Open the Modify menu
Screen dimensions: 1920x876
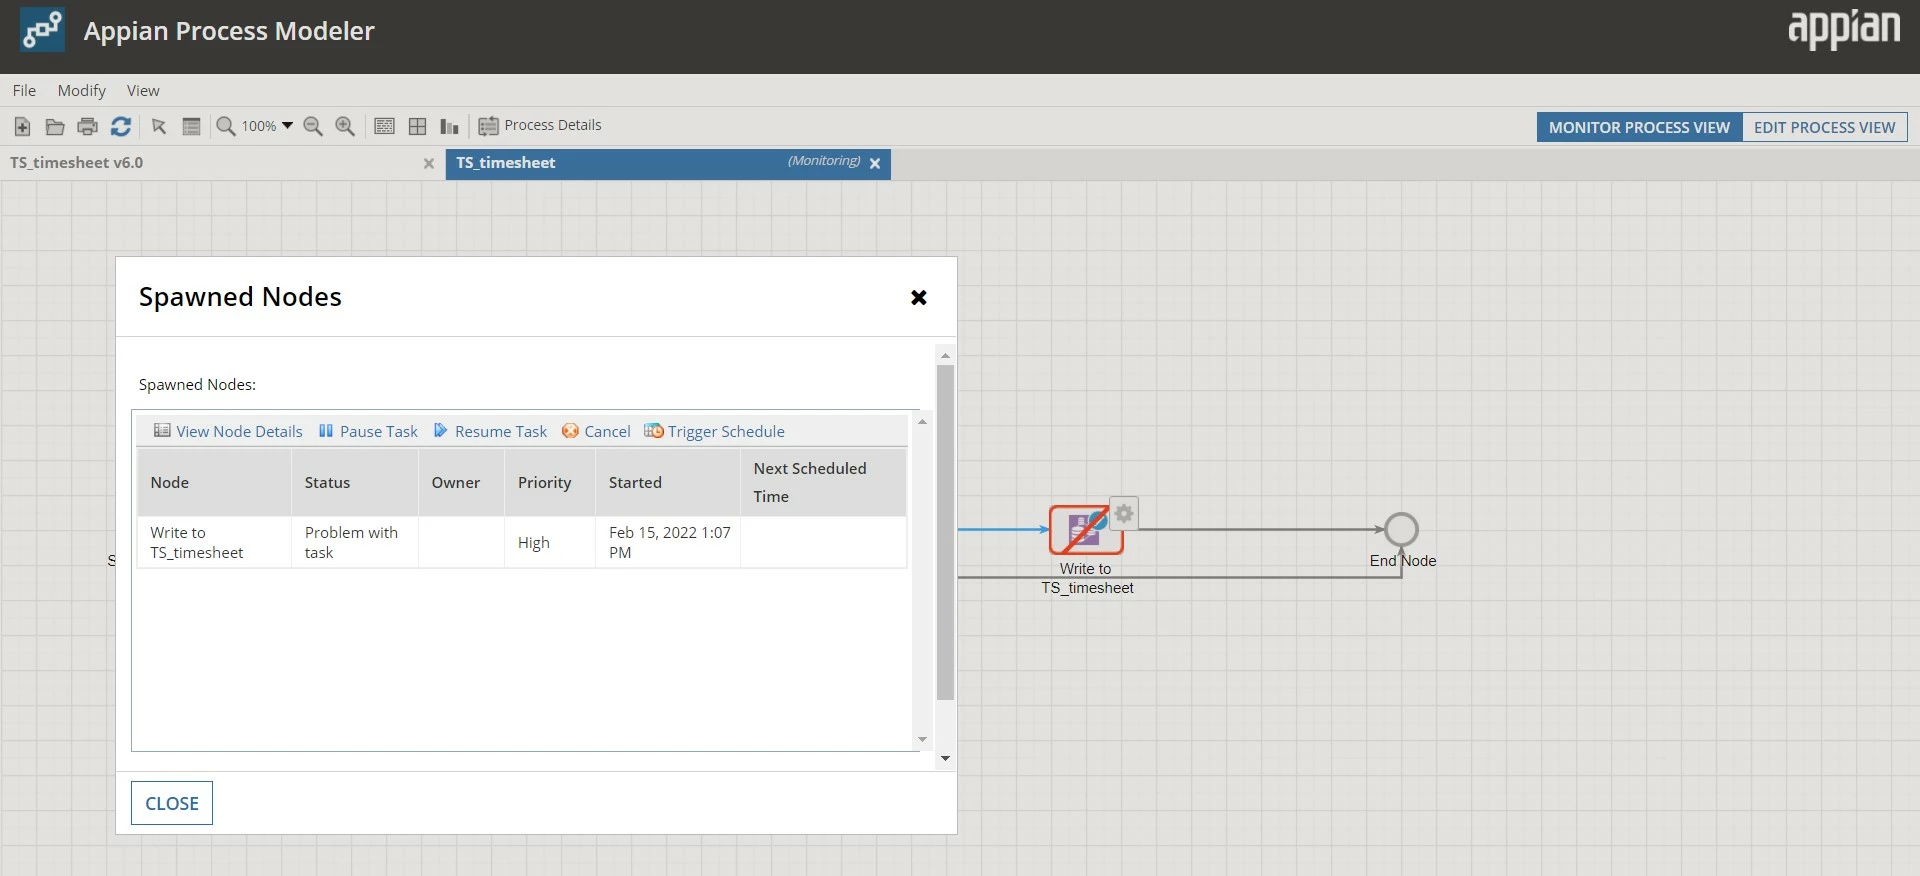[x=81, y=90]
